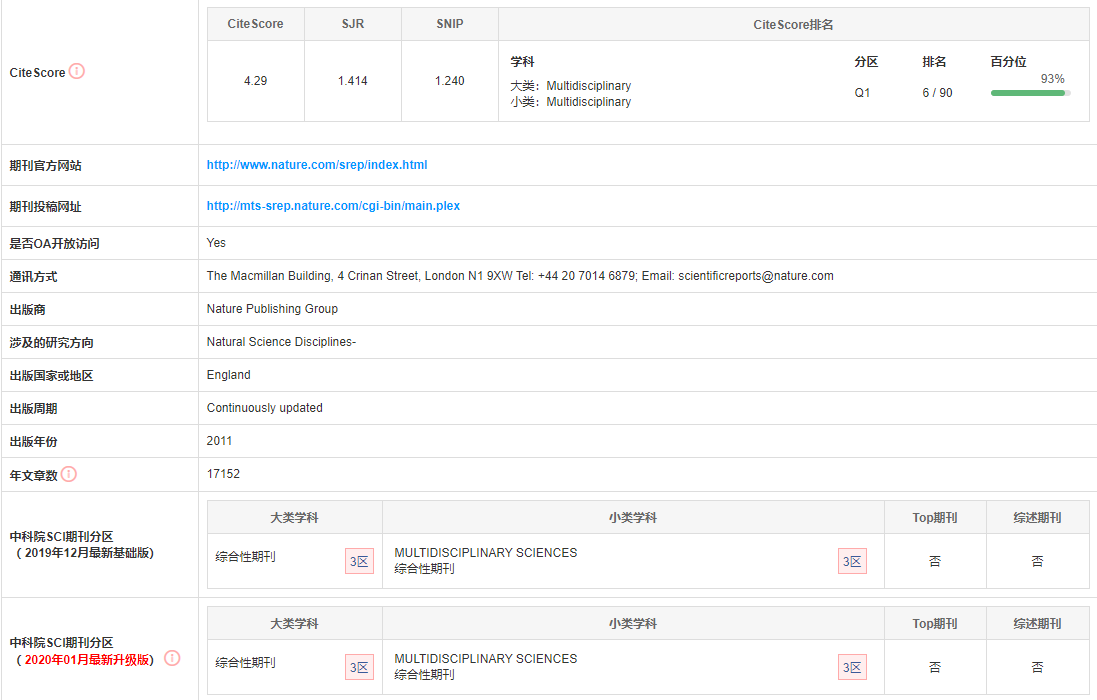1097x700 pixels.
Task: Click the 出版国家或地区 row label
Action: pyautogui.click(x=51, y=376)
